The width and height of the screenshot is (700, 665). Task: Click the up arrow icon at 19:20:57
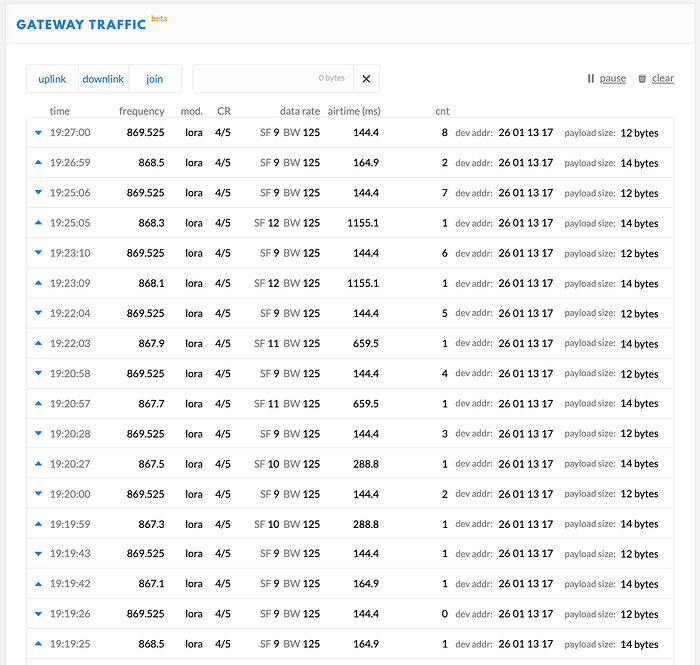point(39,404)
